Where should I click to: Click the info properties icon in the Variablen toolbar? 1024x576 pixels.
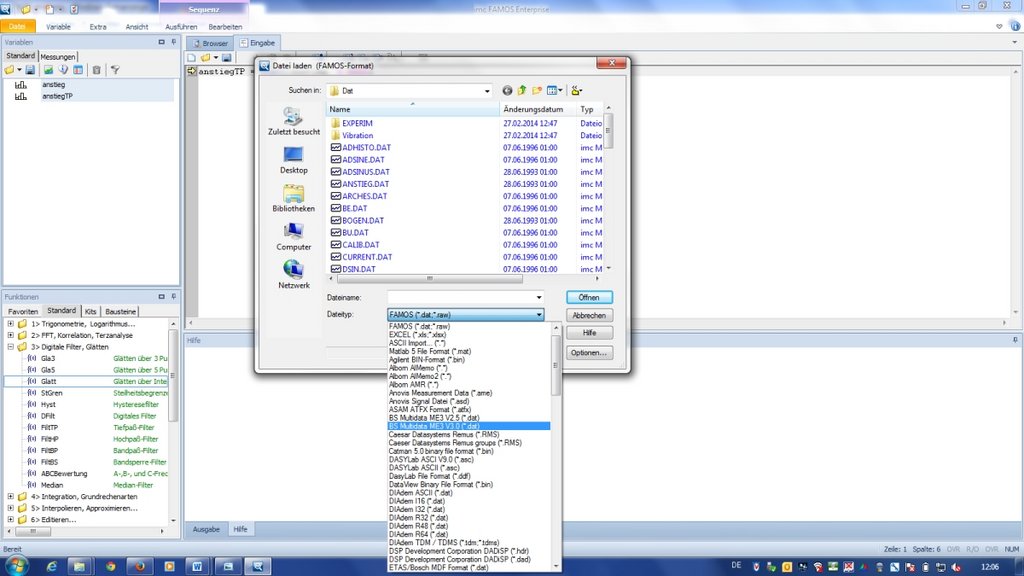pyautogui.click(x=63, y=70)
